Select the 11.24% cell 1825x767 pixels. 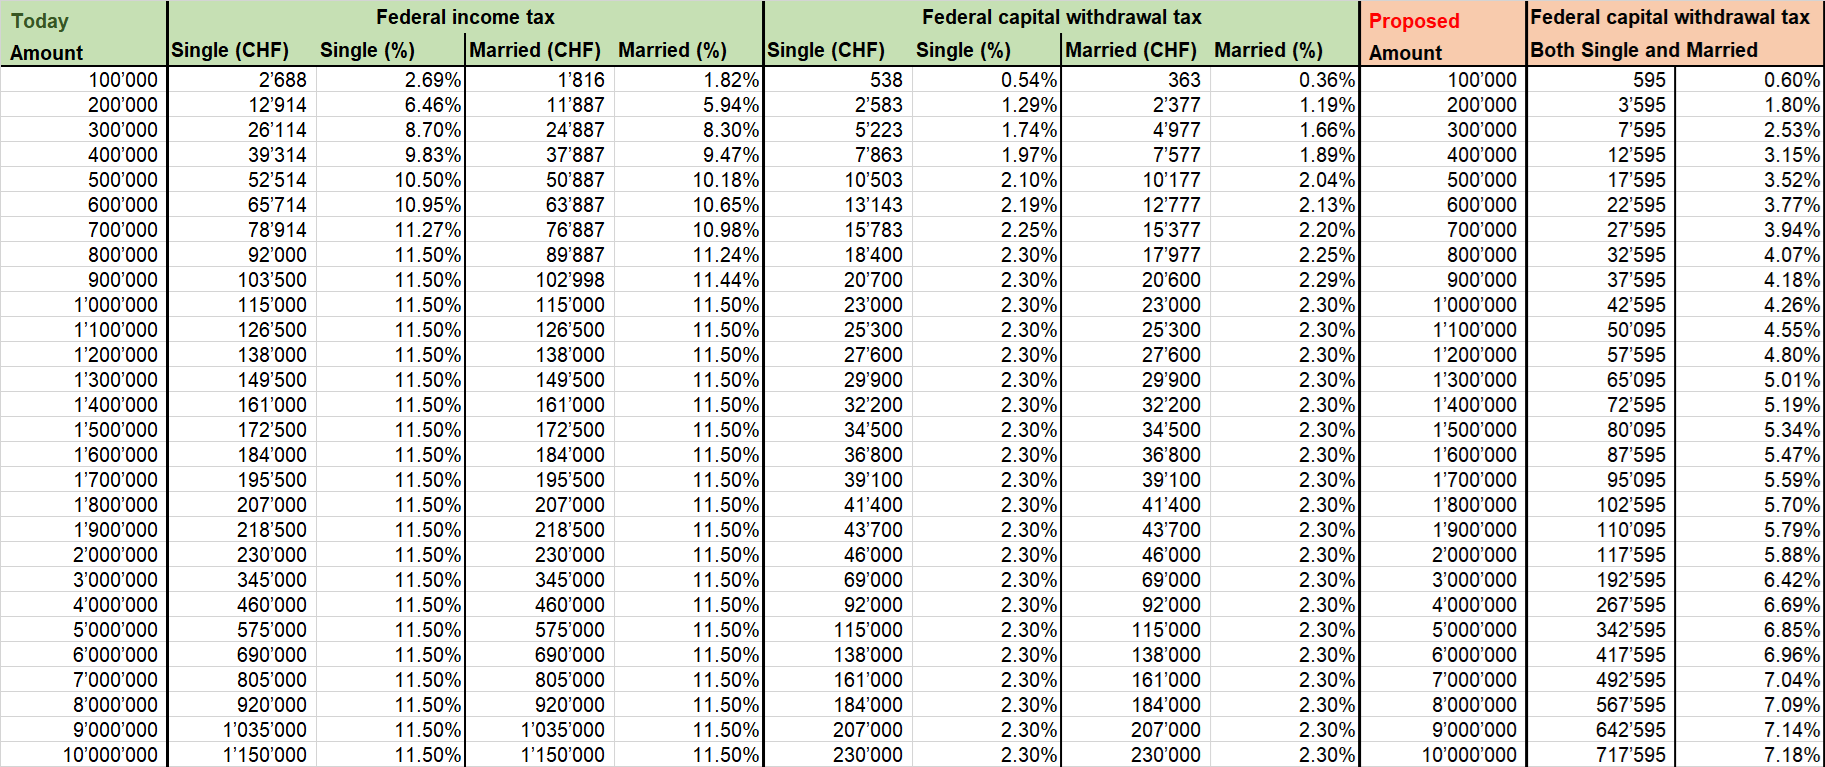point(689,255)
